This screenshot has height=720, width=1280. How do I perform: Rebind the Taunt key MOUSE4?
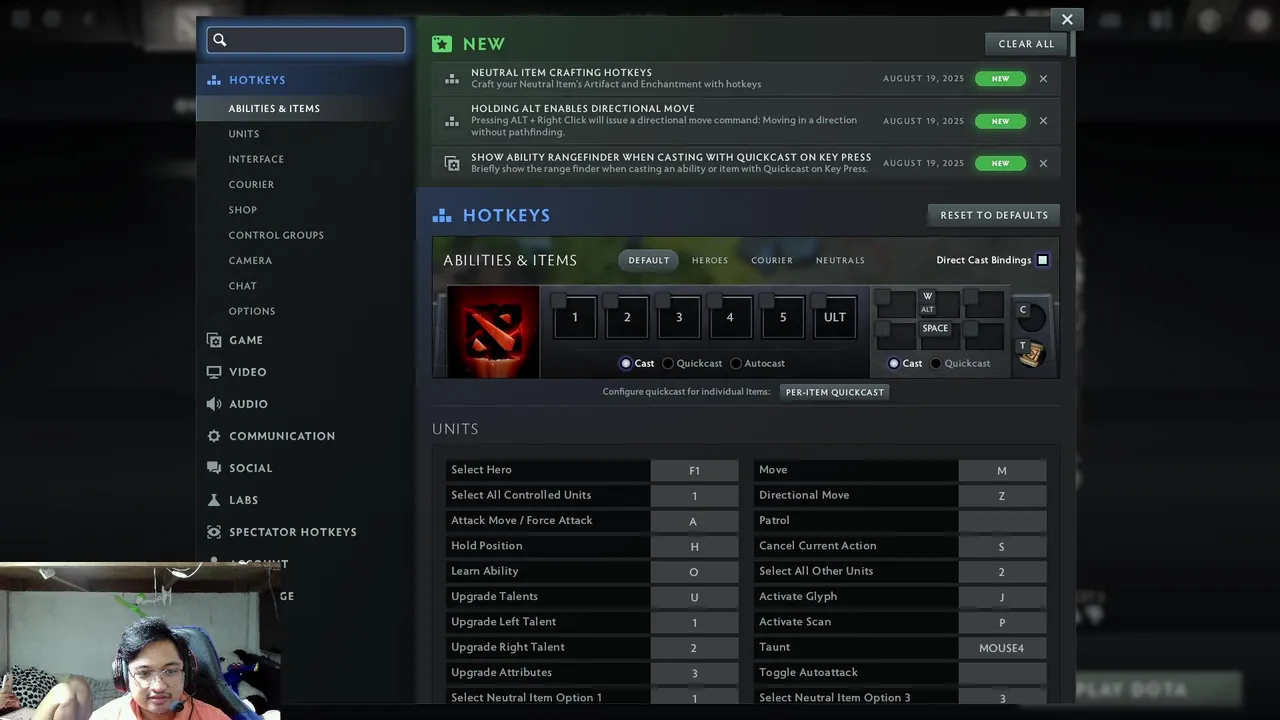click(1002, 648)
